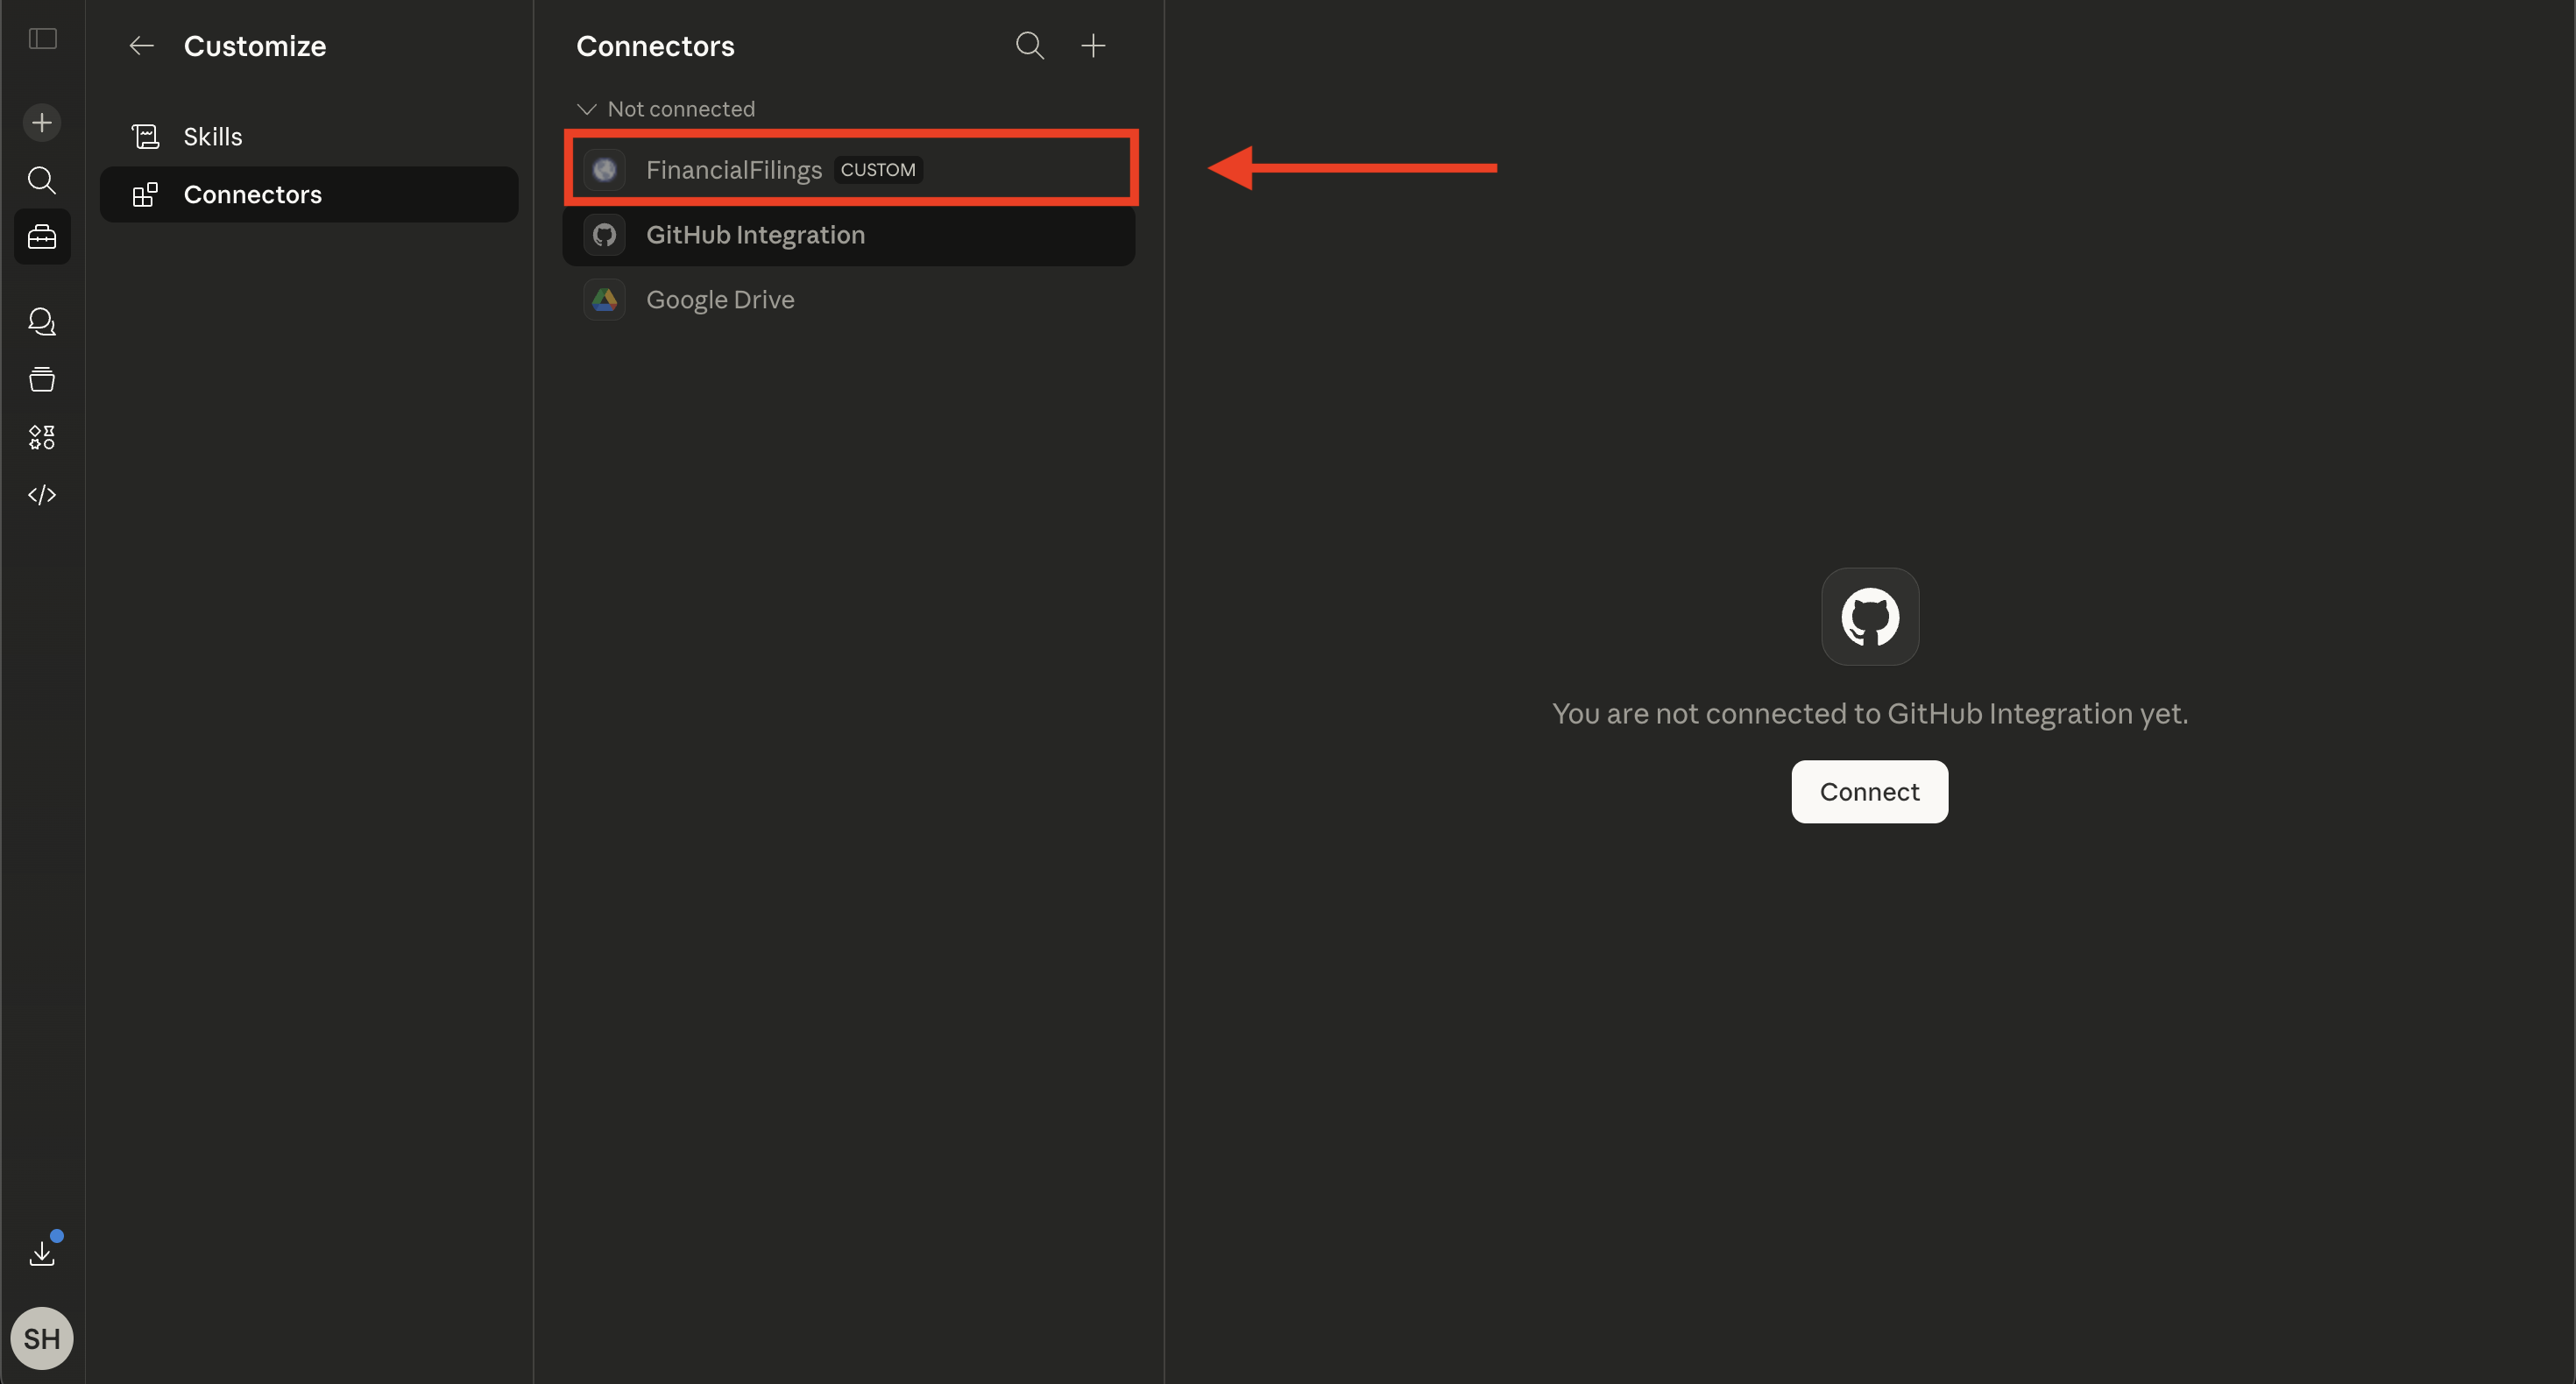The image size is (2576, 1384).
Task: Select the GitHub Integration connector
Action: (849, 235)
